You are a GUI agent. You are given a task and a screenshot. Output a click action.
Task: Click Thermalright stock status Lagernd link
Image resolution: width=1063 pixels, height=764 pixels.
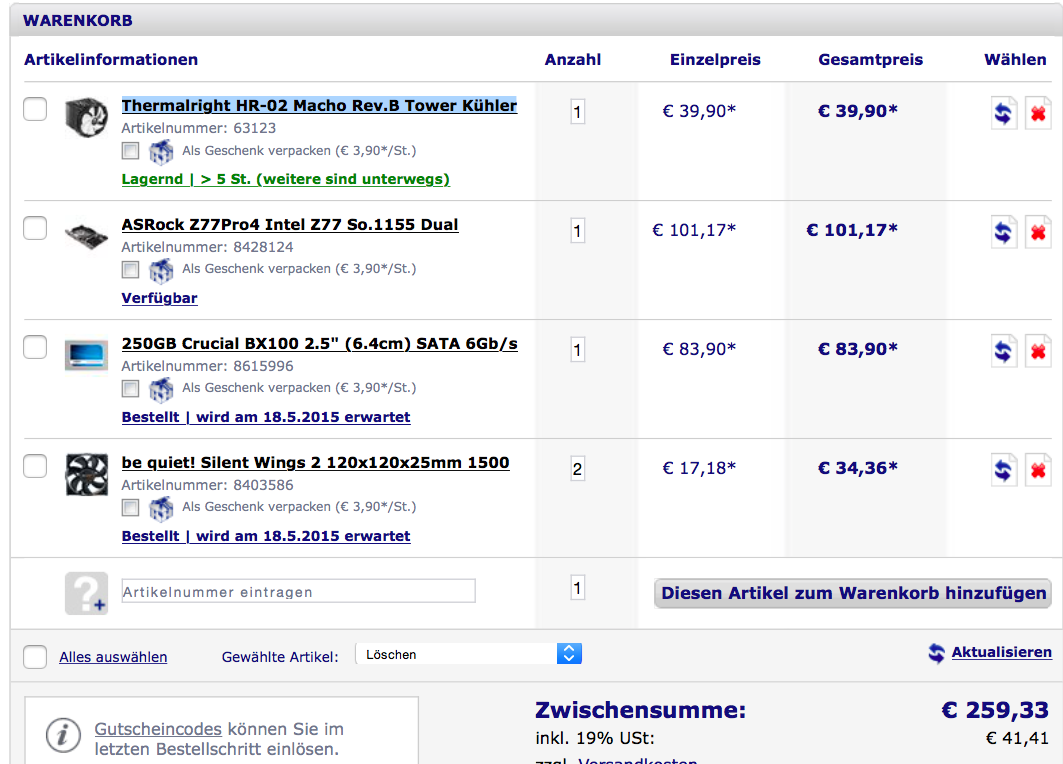tap(285, 180)
